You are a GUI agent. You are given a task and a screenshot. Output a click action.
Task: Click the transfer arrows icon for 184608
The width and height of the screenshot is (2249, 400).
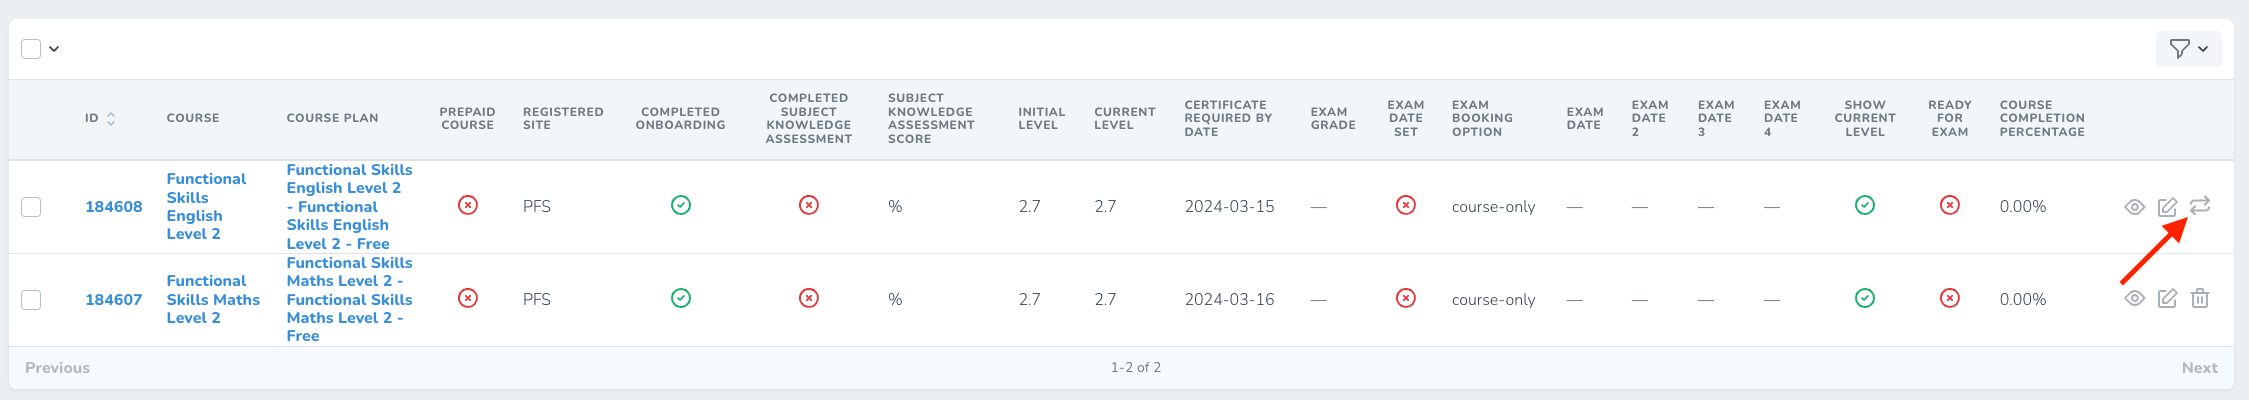(x=2200, y=206)
